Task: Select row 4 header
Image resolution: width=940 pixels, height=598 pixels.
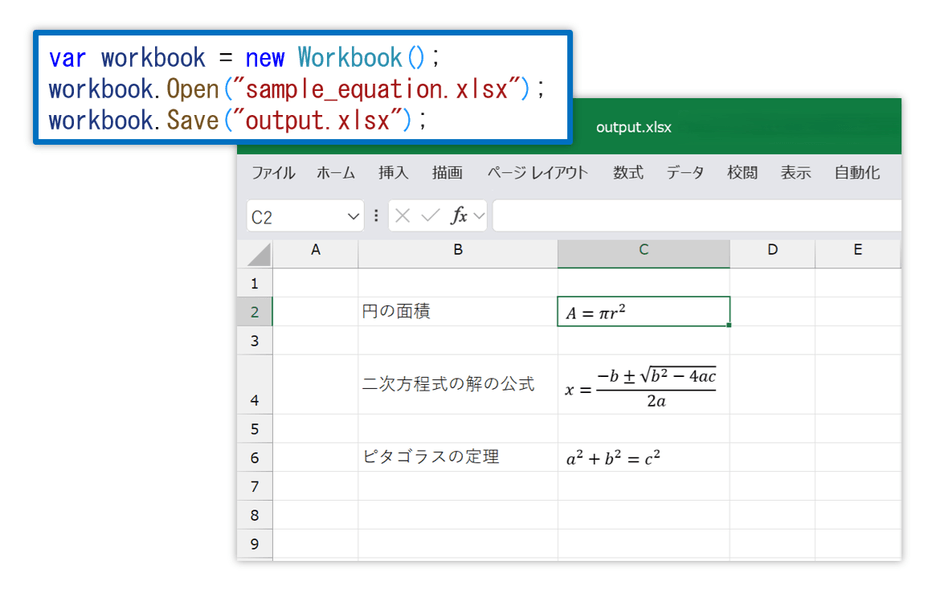Action: point(255,384)
